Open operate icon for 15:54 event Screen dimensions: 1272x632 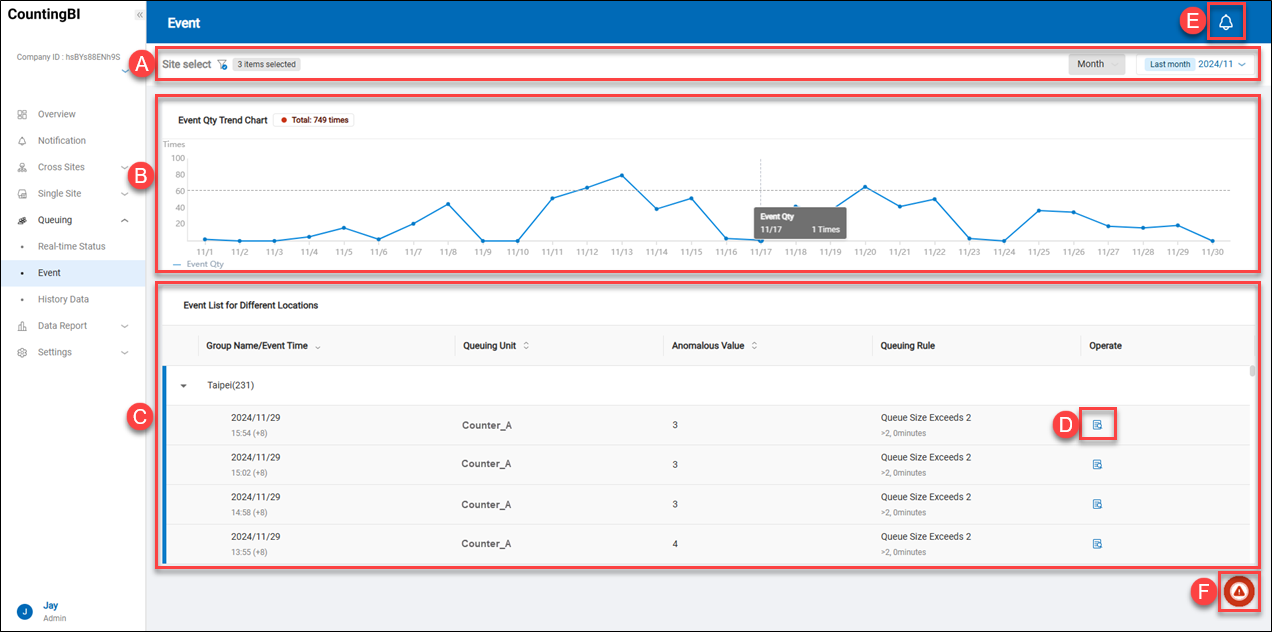click(1097, 425)
